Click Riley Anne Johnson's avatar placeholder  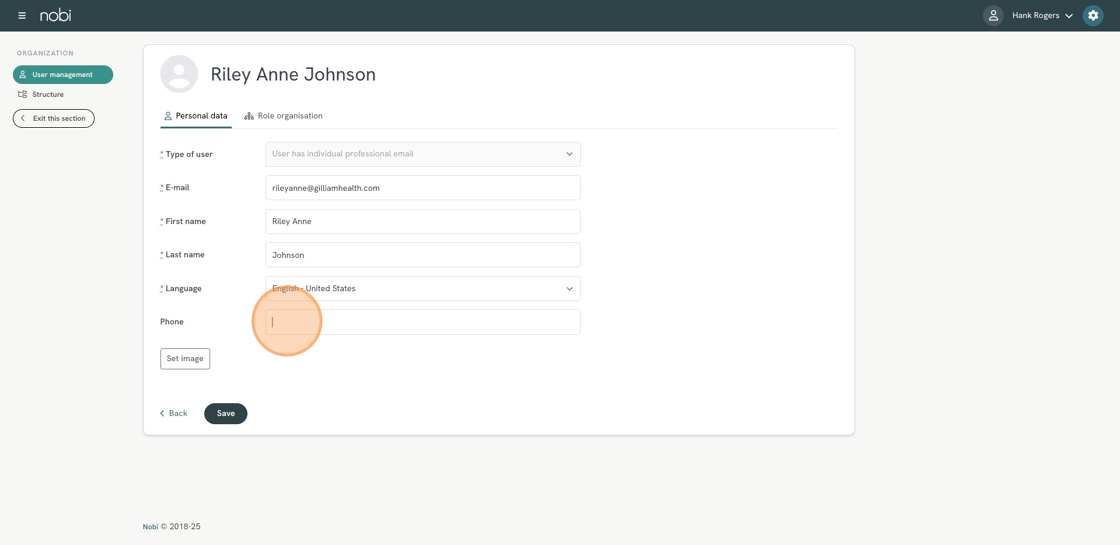179,74
